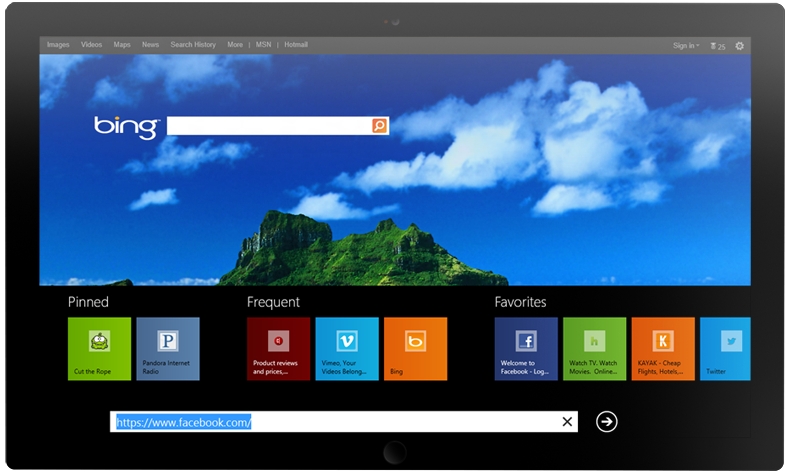Open the Bing settings gear
Image resolution: width=790 pixels, height=475 pixels.
point(739,46)
